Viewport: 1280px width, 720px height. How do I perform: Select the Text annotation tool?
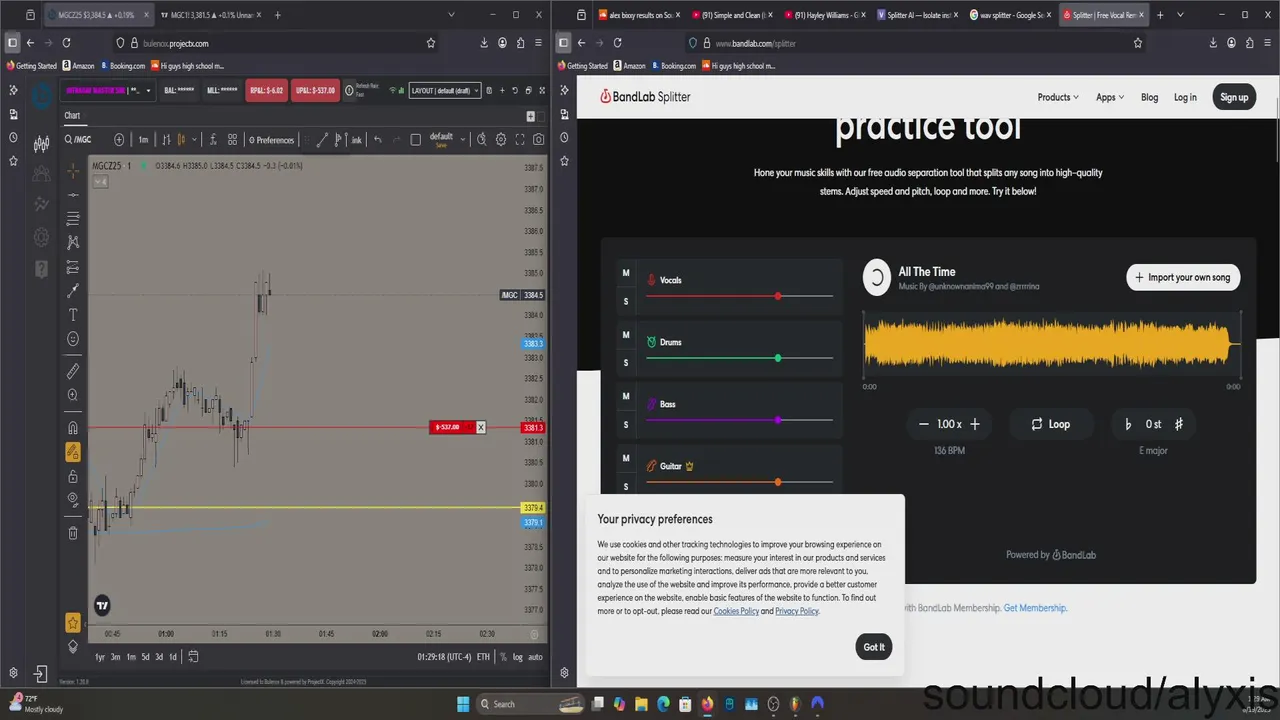click(73, 315)
